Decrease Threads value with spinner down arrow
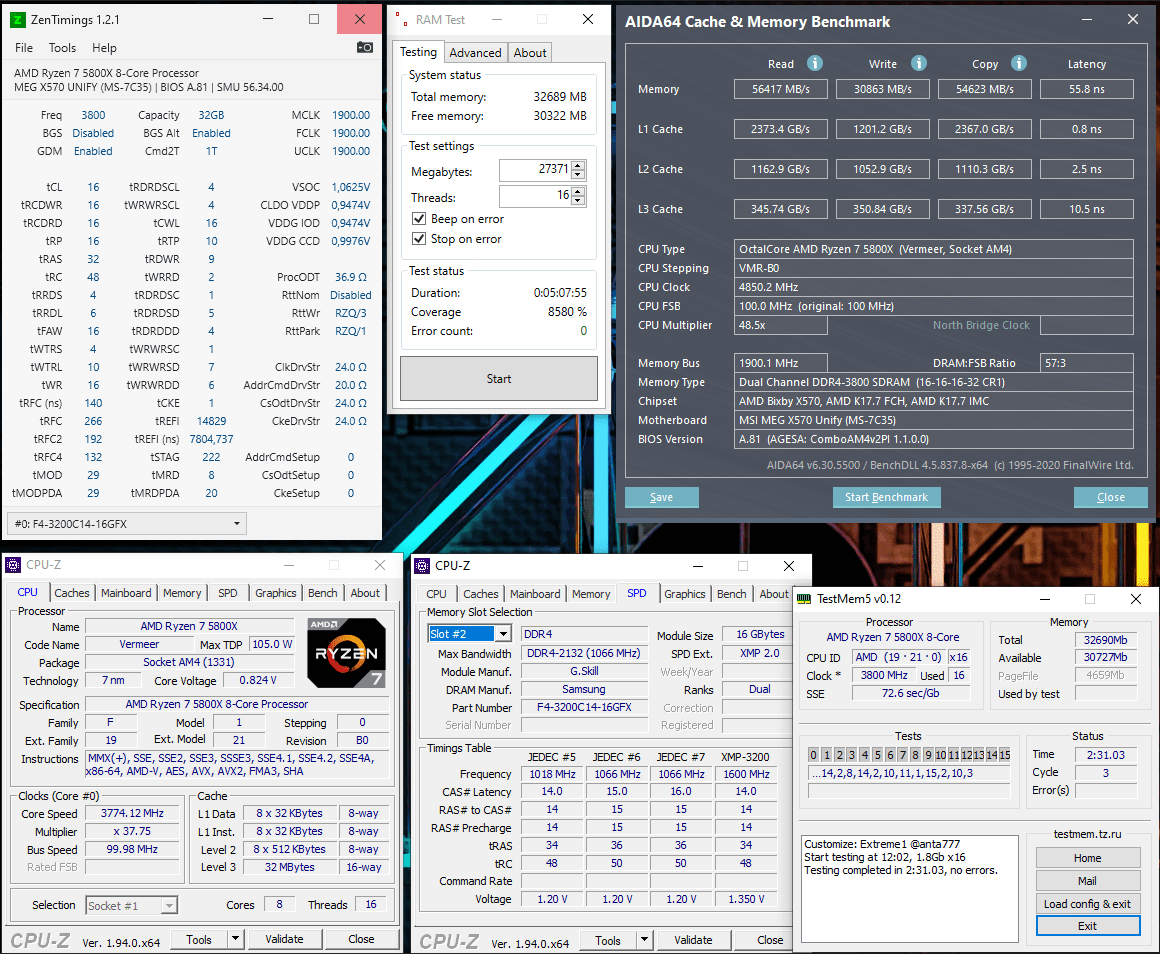The height and width of the screenshot is (954, 1160). tap(579, 201)
